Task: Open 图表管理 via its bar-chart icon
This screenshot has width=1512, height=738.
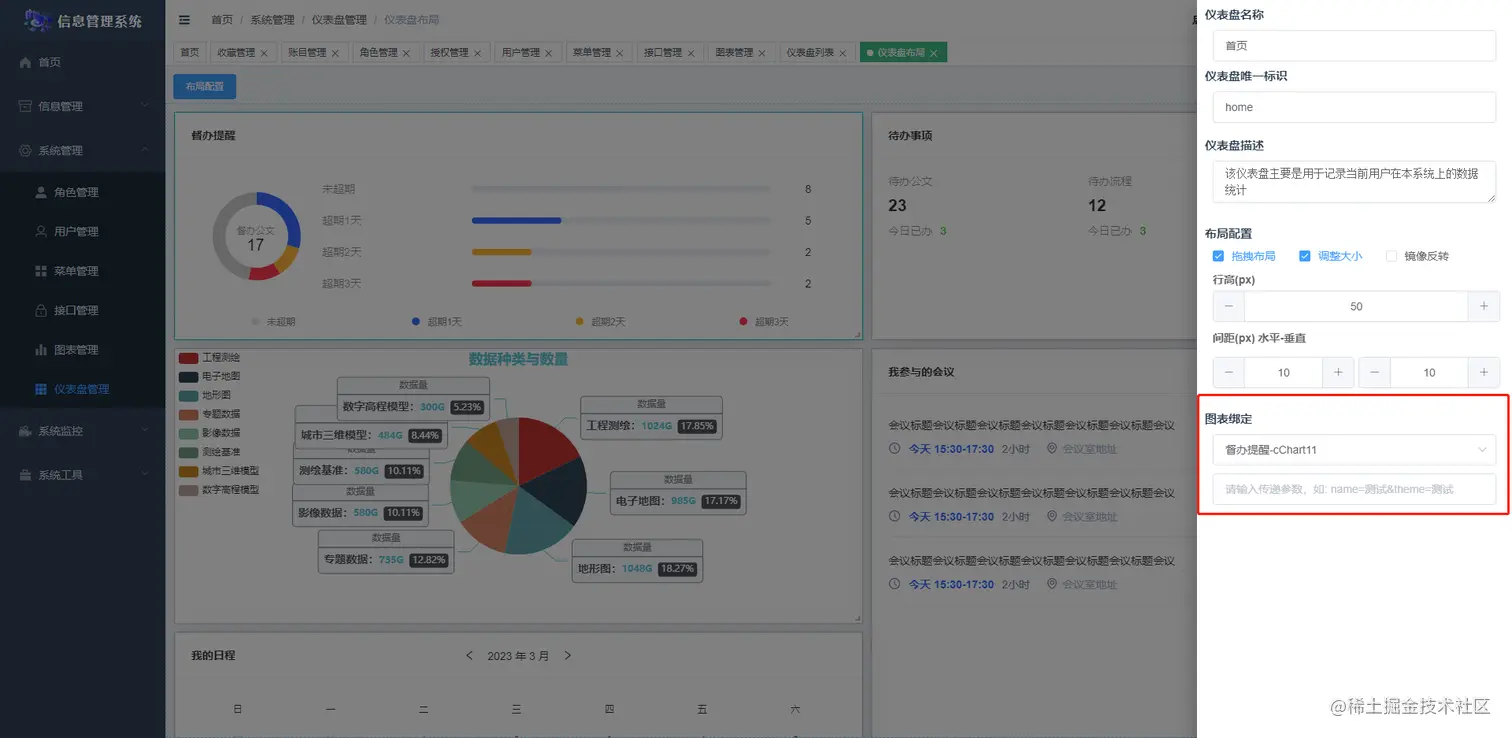Action: pos(41,350)
